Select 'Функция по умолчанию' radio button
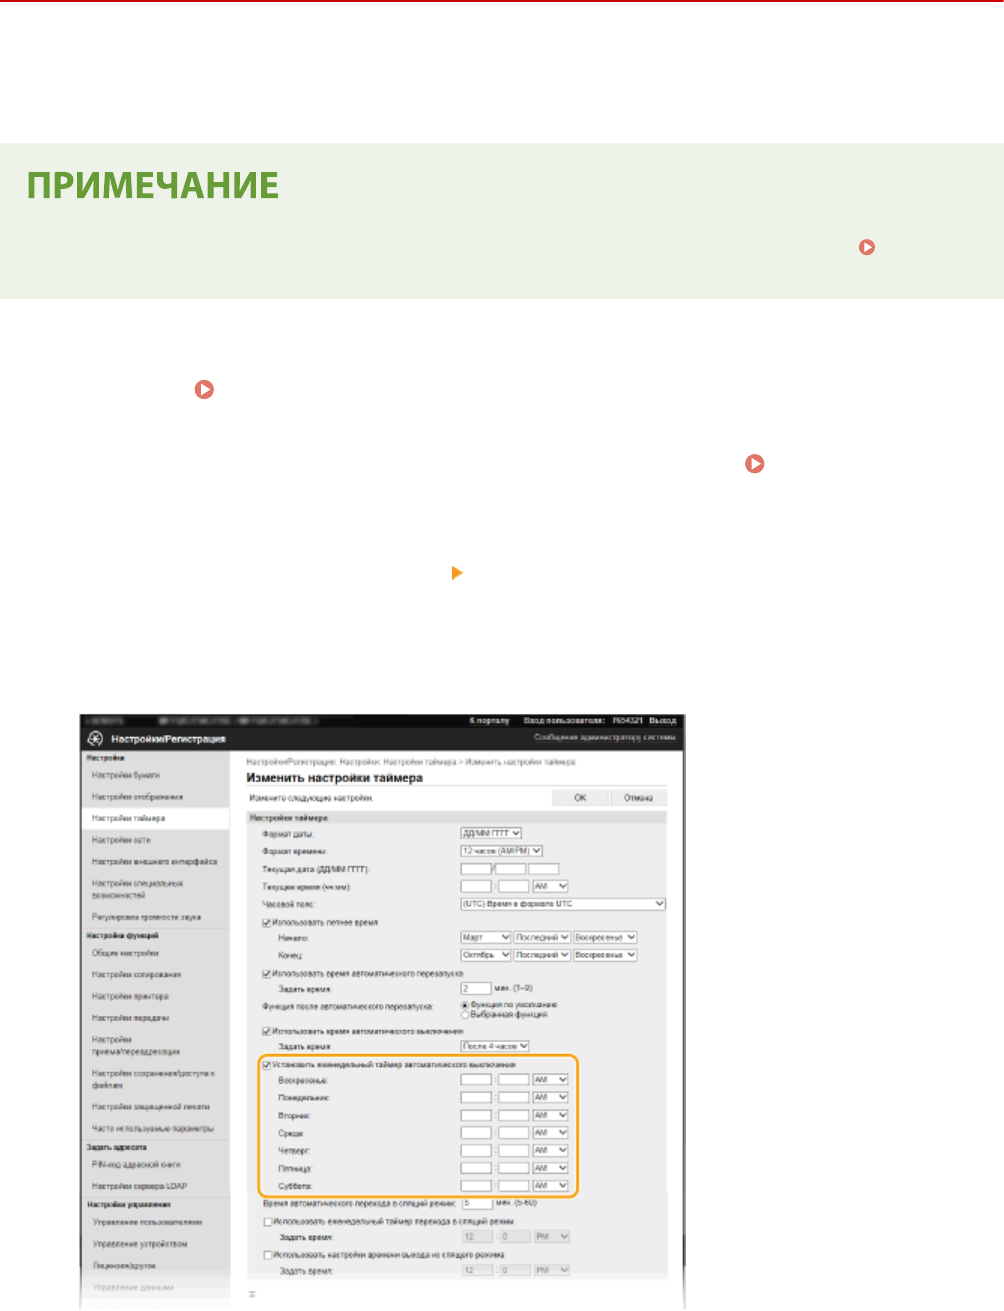Screen dimensions: 1004x1311 [465, 1005]
